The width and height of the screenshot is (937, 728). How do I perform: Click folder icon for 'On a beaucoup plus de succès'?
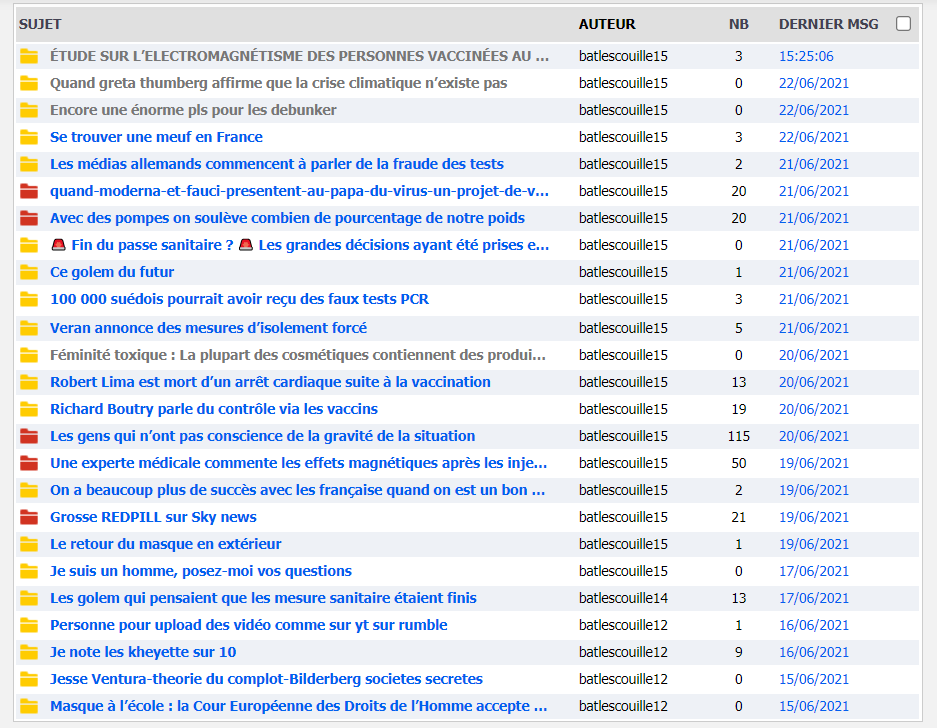click(x=29, y=491)
